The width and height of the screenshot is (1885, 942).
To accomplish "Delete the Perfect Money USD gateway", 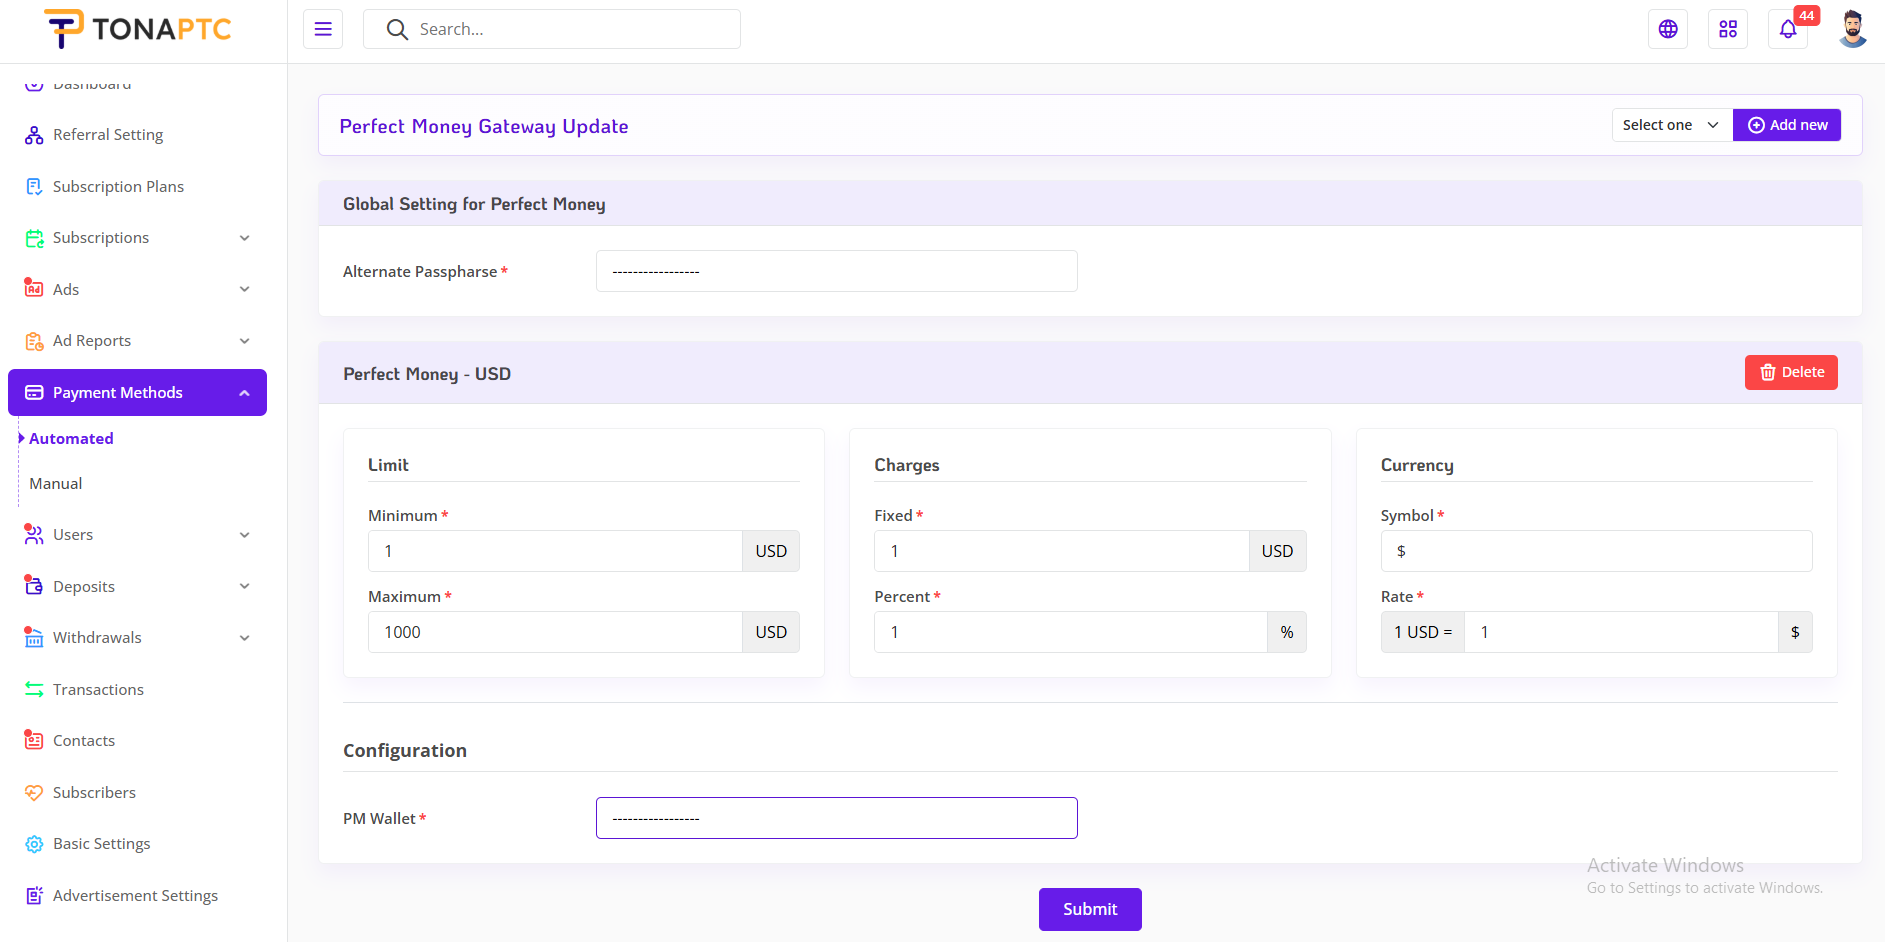I will [x=1791, y=372].
